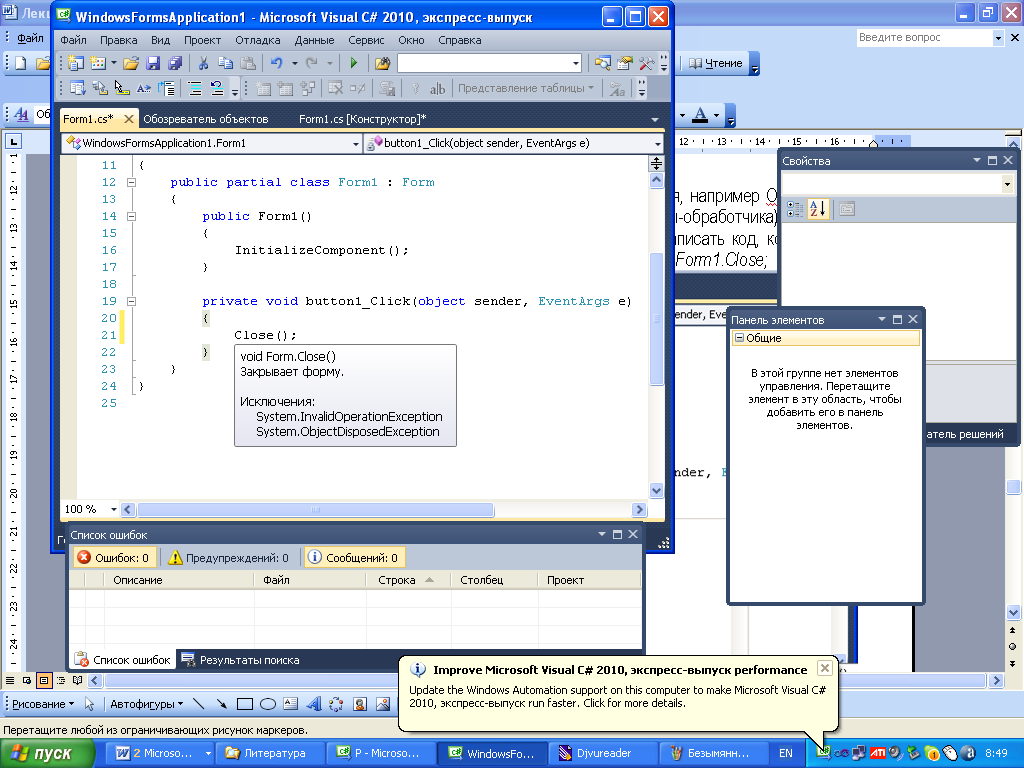Click the code editor scroll down arrow
The height and width of the screenshot is (768, 1024).
click(x=656, y=490)
